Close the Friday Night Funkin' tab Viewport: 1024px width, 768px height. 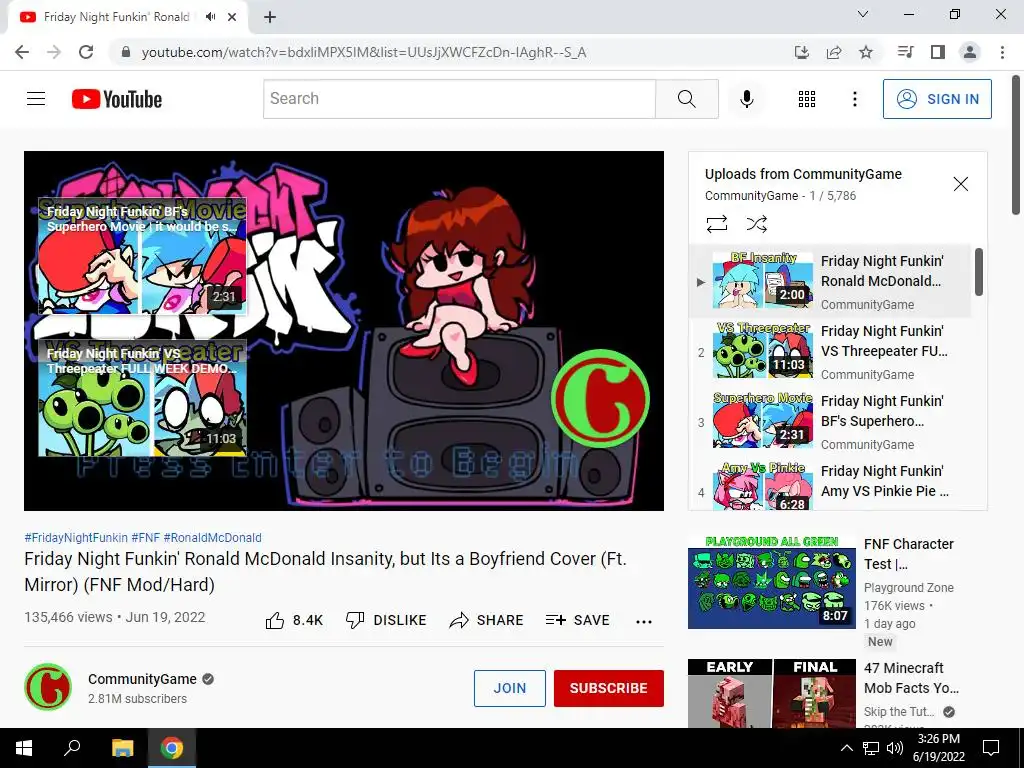pyautogui.click(x=232, y=18)
